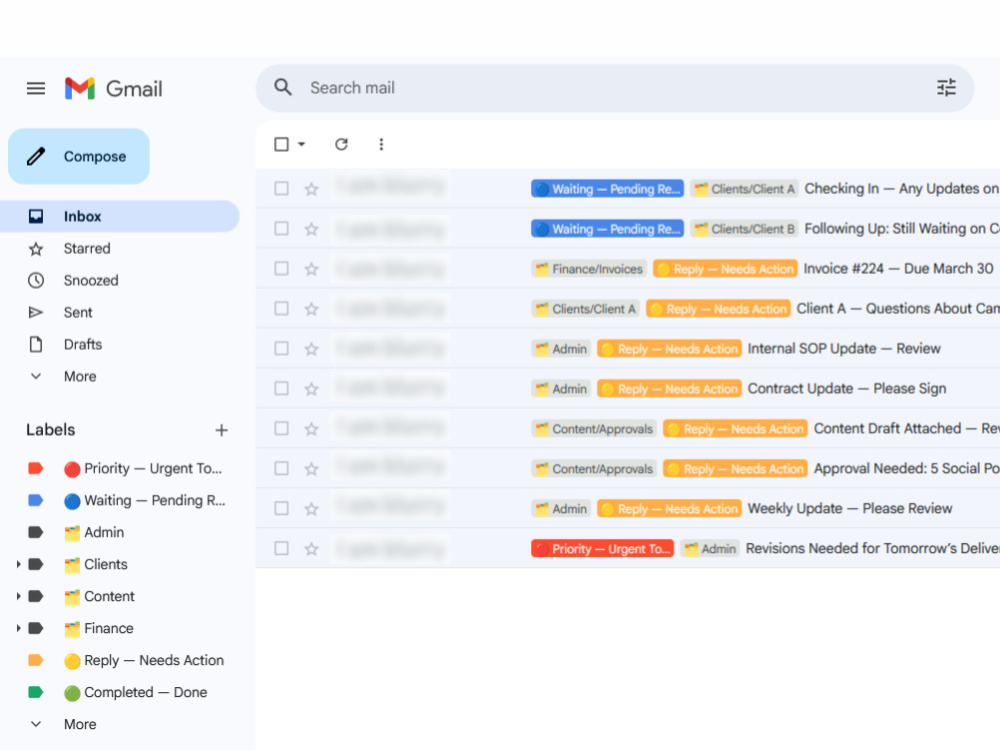Image resolution: width=1000 pixels, height=750 pixels.
Task: Open the More options three-dot menu
Action: (x=381, y=144)
